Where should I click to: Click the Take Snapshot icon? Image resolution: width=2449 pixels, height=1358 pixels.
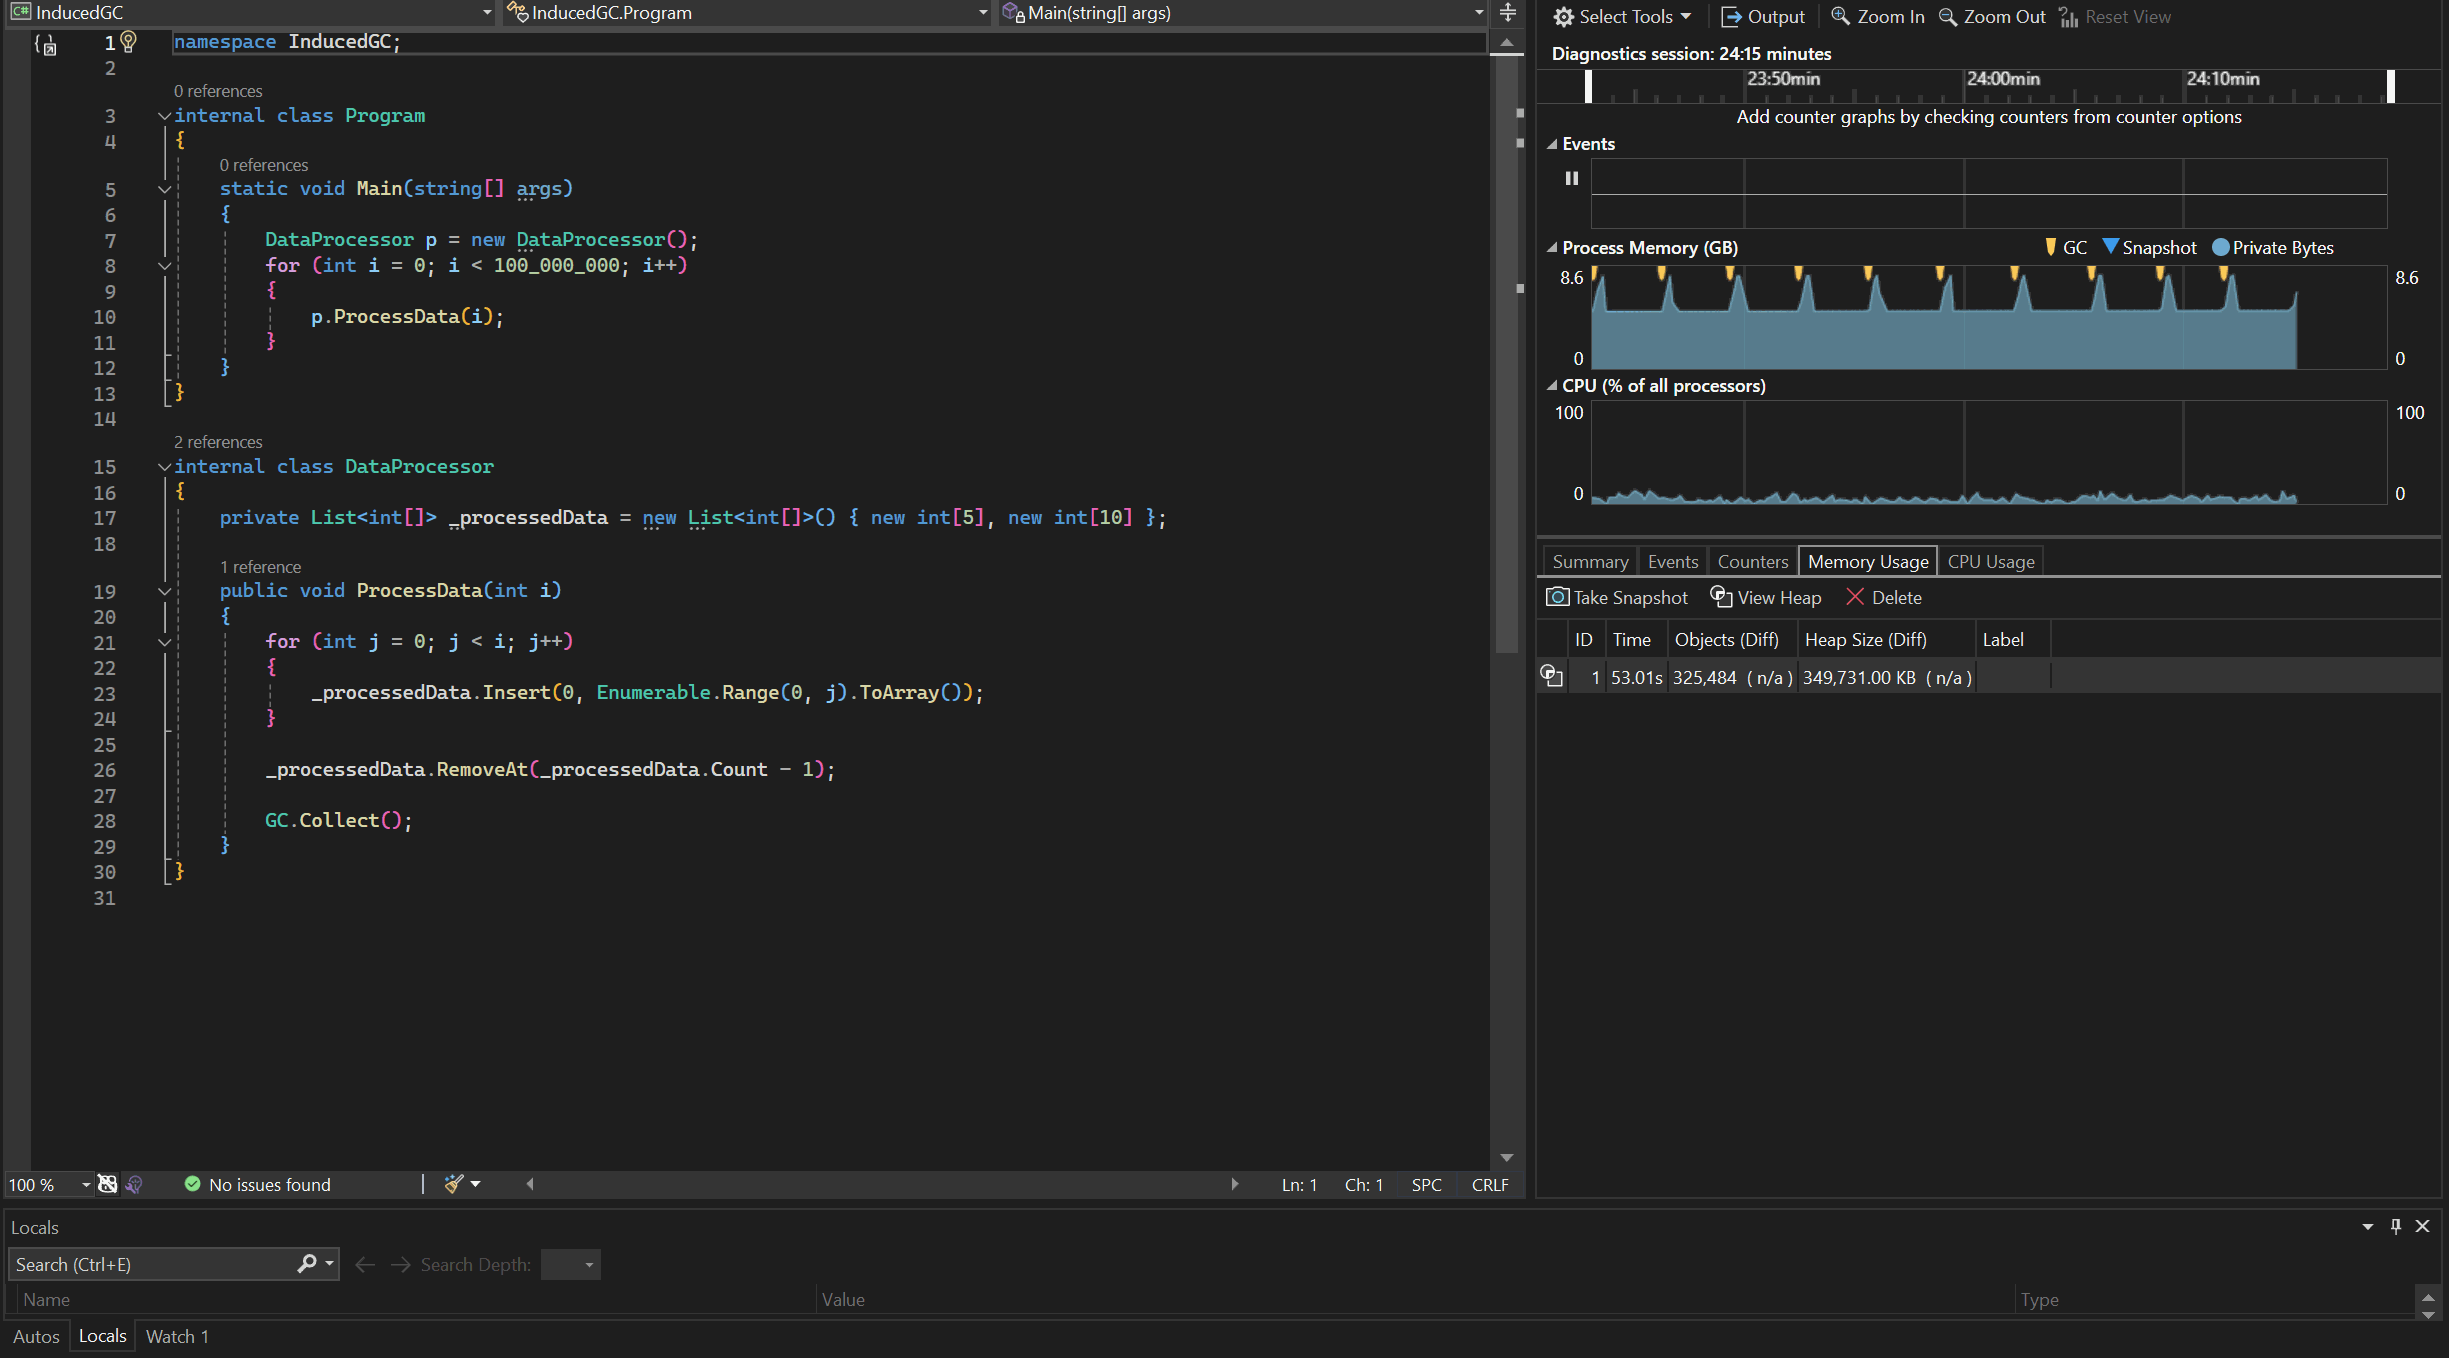tap(1555, 597)
